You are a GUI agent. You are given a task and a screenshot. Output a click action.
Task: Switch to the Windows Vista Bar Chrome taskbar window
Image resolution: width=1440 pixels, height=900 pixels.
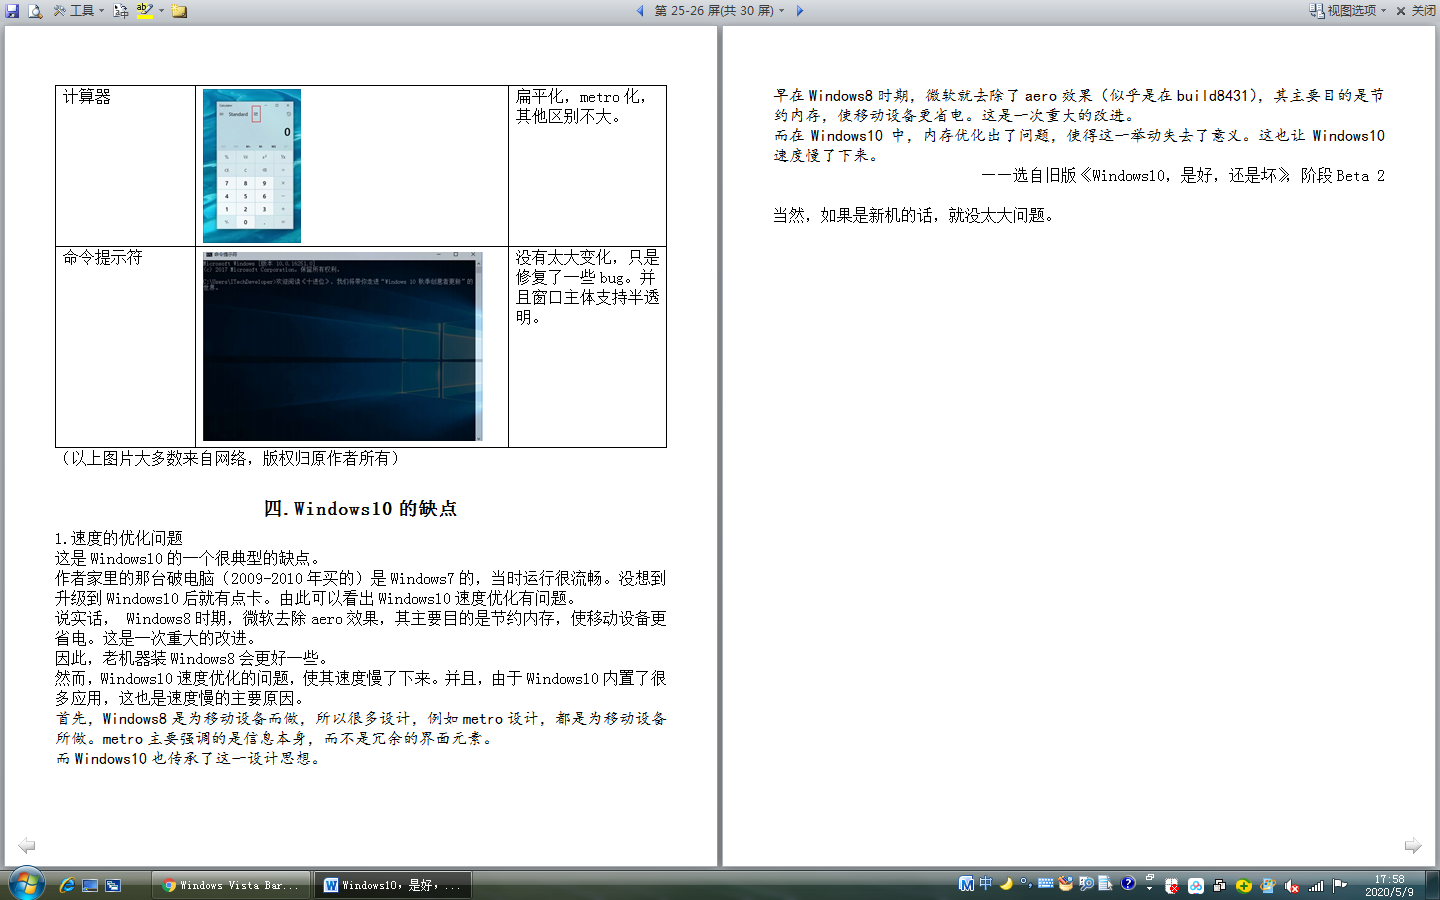[x=231, y=885]
